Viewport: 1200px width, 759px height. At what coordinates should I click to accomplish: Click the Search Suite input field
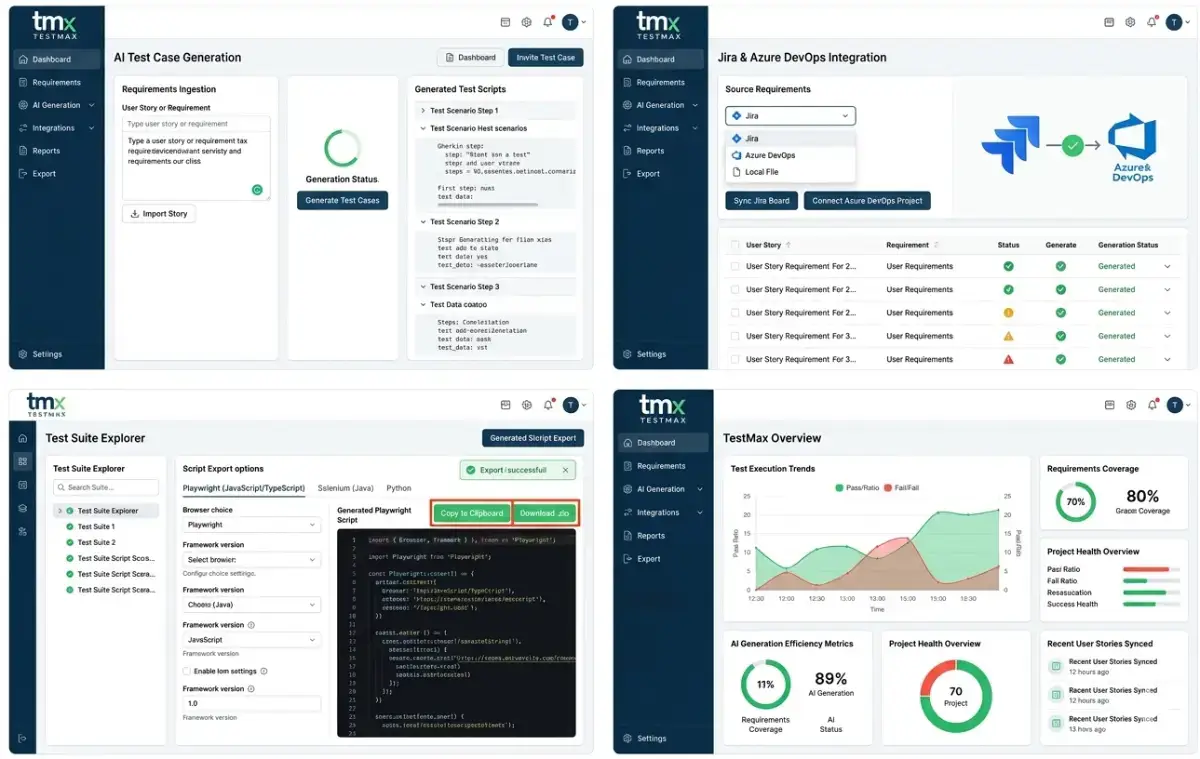click(x=106, y=488)
